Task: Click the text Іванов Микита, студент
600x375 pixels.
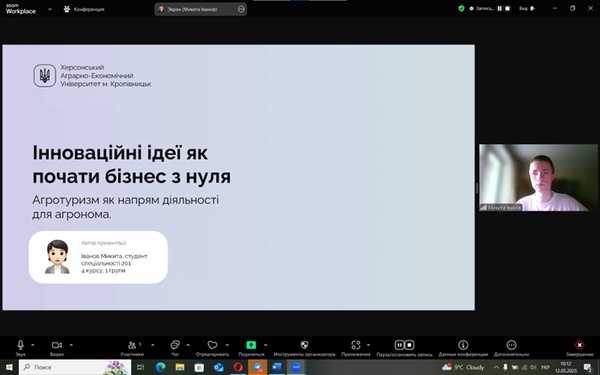Action: click(x=114, y=256)
